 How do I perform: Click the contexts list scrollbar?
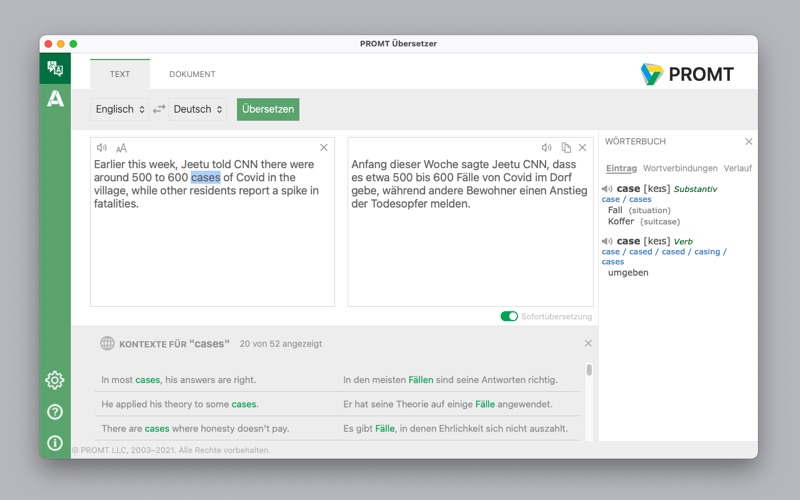[x=589, y=370]
